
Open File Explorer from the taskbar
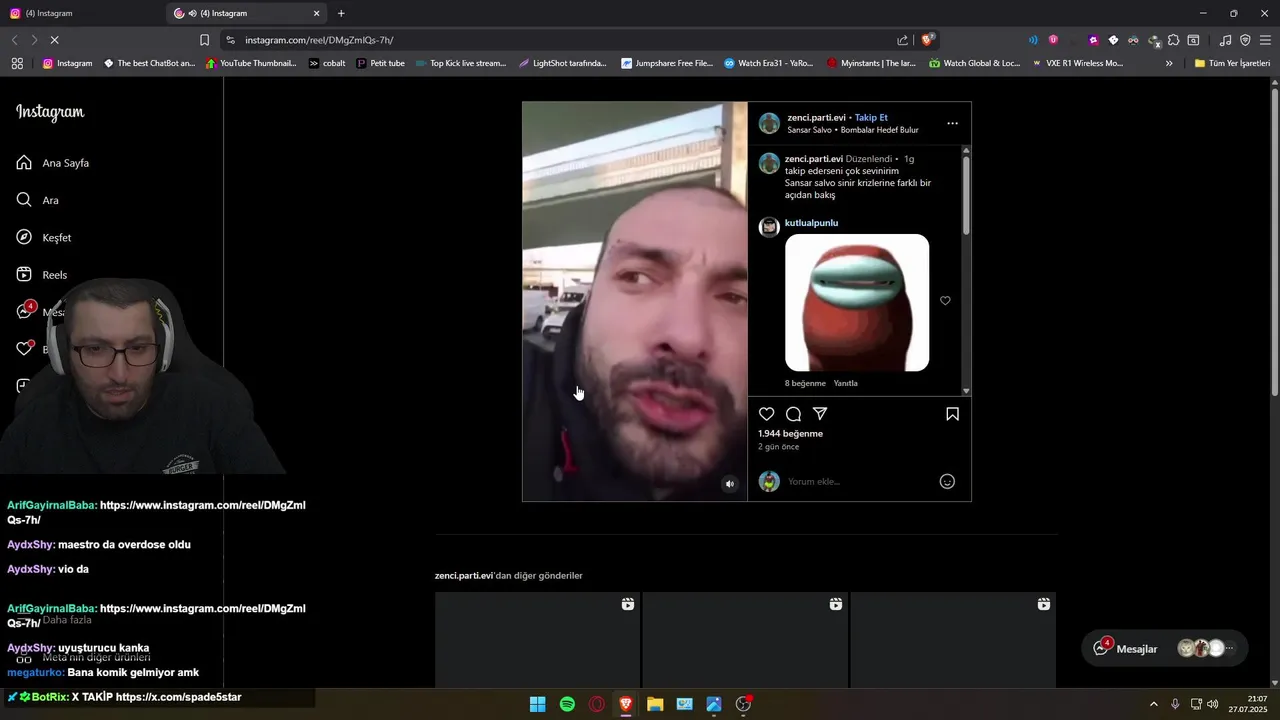655,704
